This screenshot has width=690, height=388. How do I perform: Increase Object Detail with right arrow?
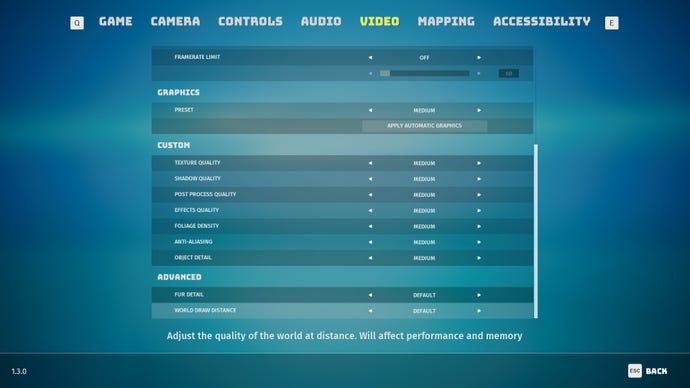pyautogui.click(x=479, y=258)
